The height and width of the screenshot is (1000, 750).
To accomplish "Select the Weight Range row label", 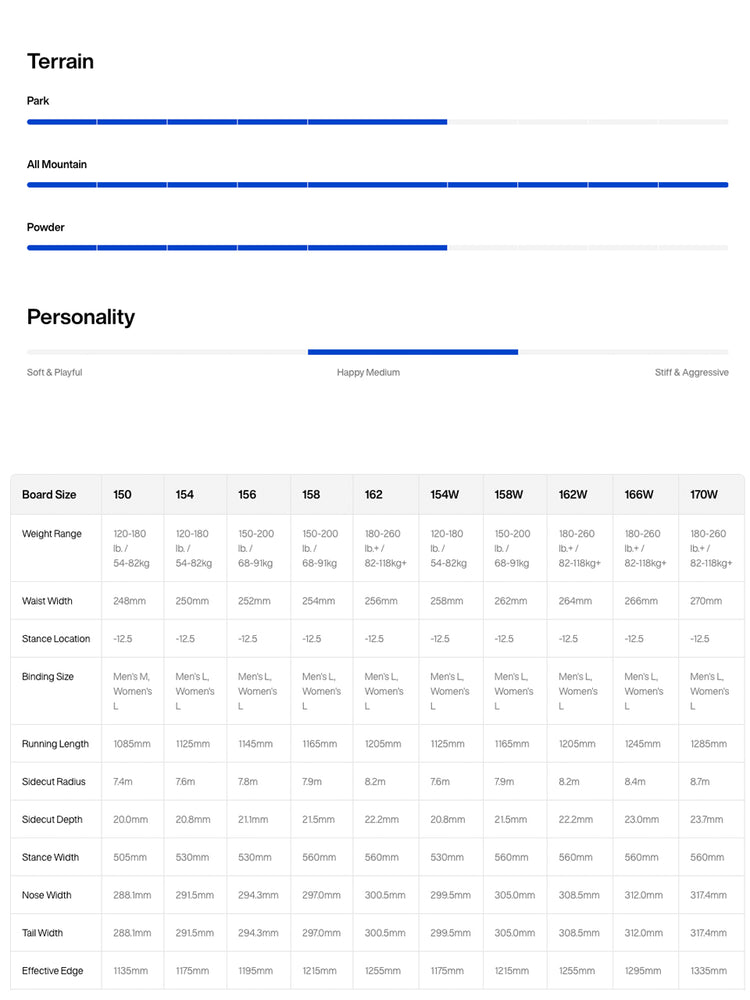I will pos(52,534).
